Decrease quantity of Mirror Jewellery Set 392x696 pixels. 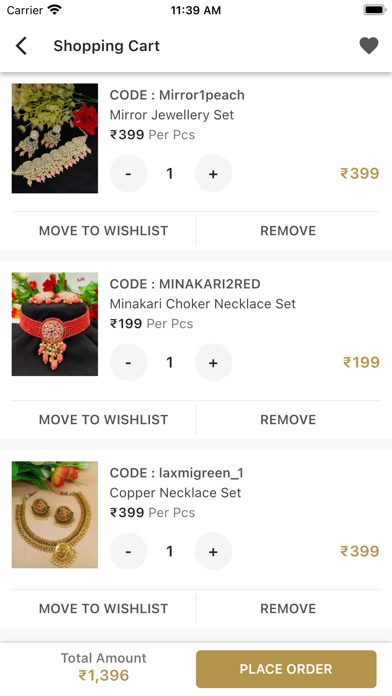pyautogui.click(x=128, y=174)
